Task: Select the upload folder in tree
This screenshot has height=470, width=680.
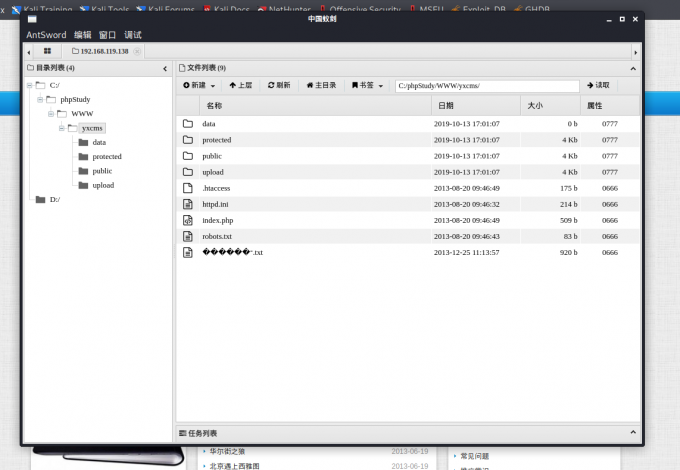Action: point(103,186)
